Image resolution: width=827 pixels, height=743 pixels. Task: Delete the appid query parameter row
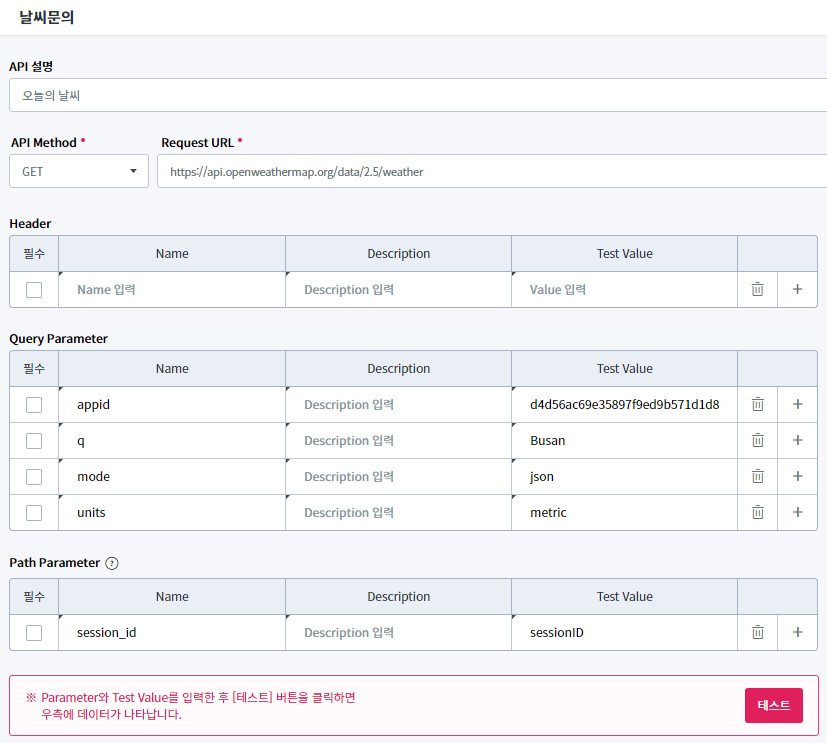757,404
